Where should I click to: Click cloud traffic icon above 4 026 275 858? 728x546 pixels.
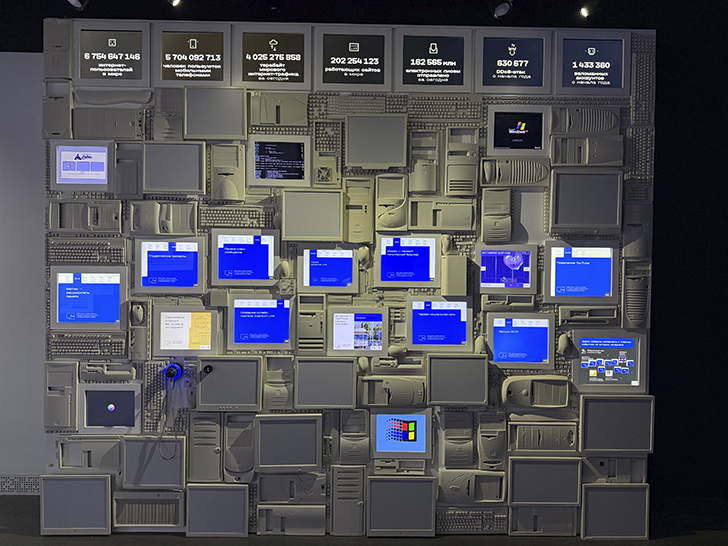click(x=273, y=45)
